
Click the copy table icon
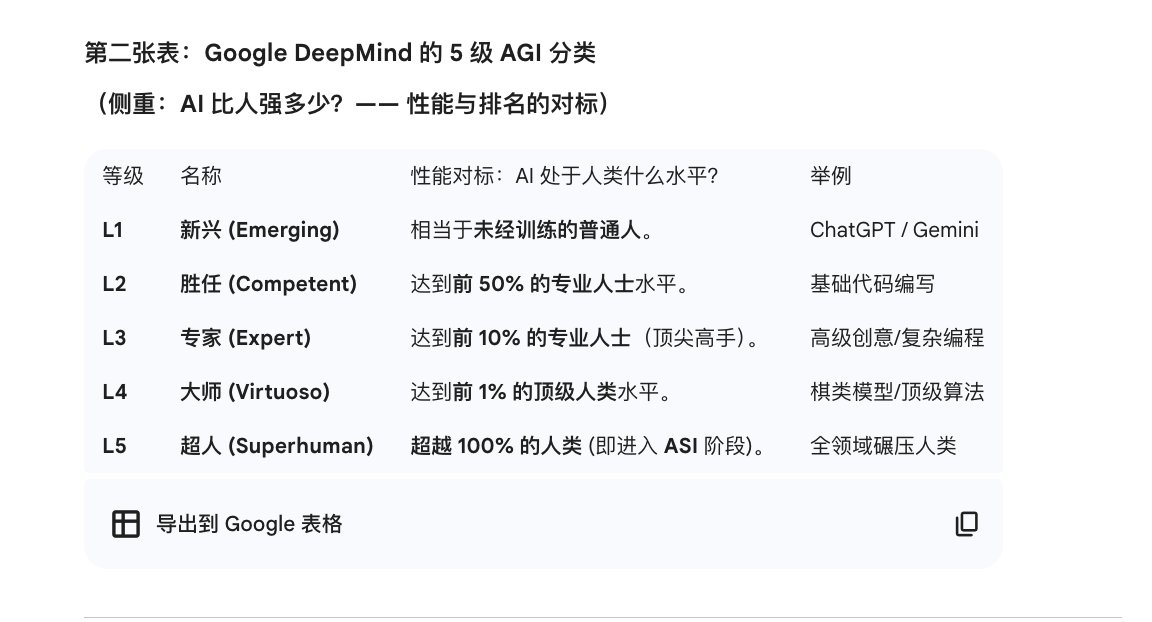tap(966, 524)
